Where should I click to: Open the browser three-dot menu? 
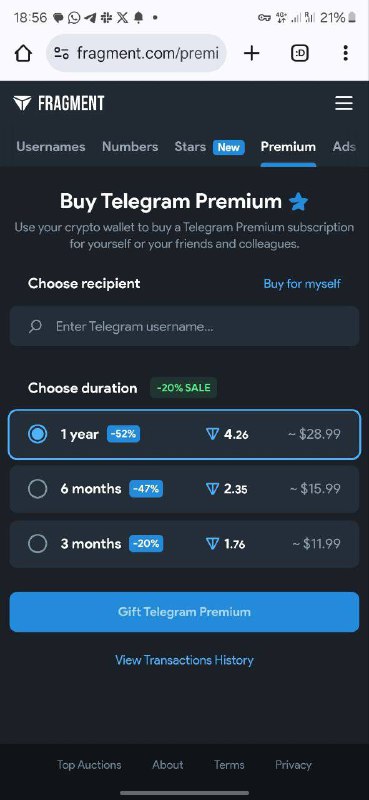click(346, 53)
